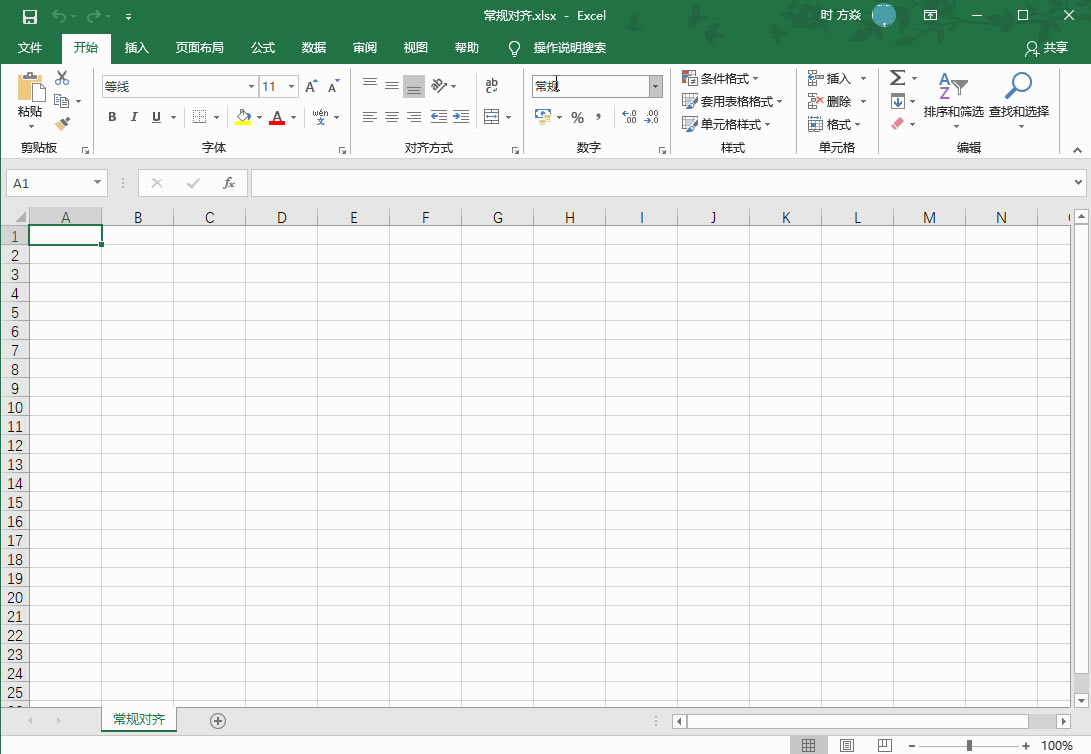Viewport: 1091px width, 754px height.
Task: Open the number format (常规) dropdown
Action: point(655,86)
